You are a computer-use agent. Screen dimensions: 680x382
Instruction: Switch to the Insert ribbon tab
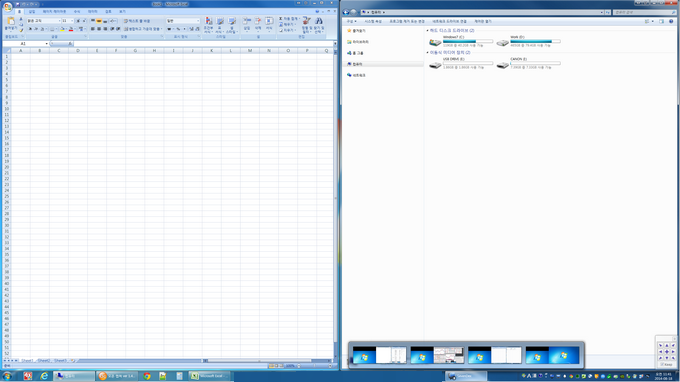pyautogui.click(x=32, y=12)
